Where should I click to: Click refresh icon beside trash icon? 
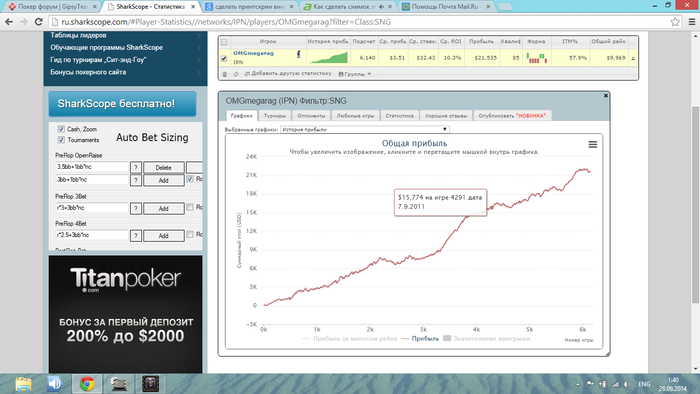[x=236, y=74]
